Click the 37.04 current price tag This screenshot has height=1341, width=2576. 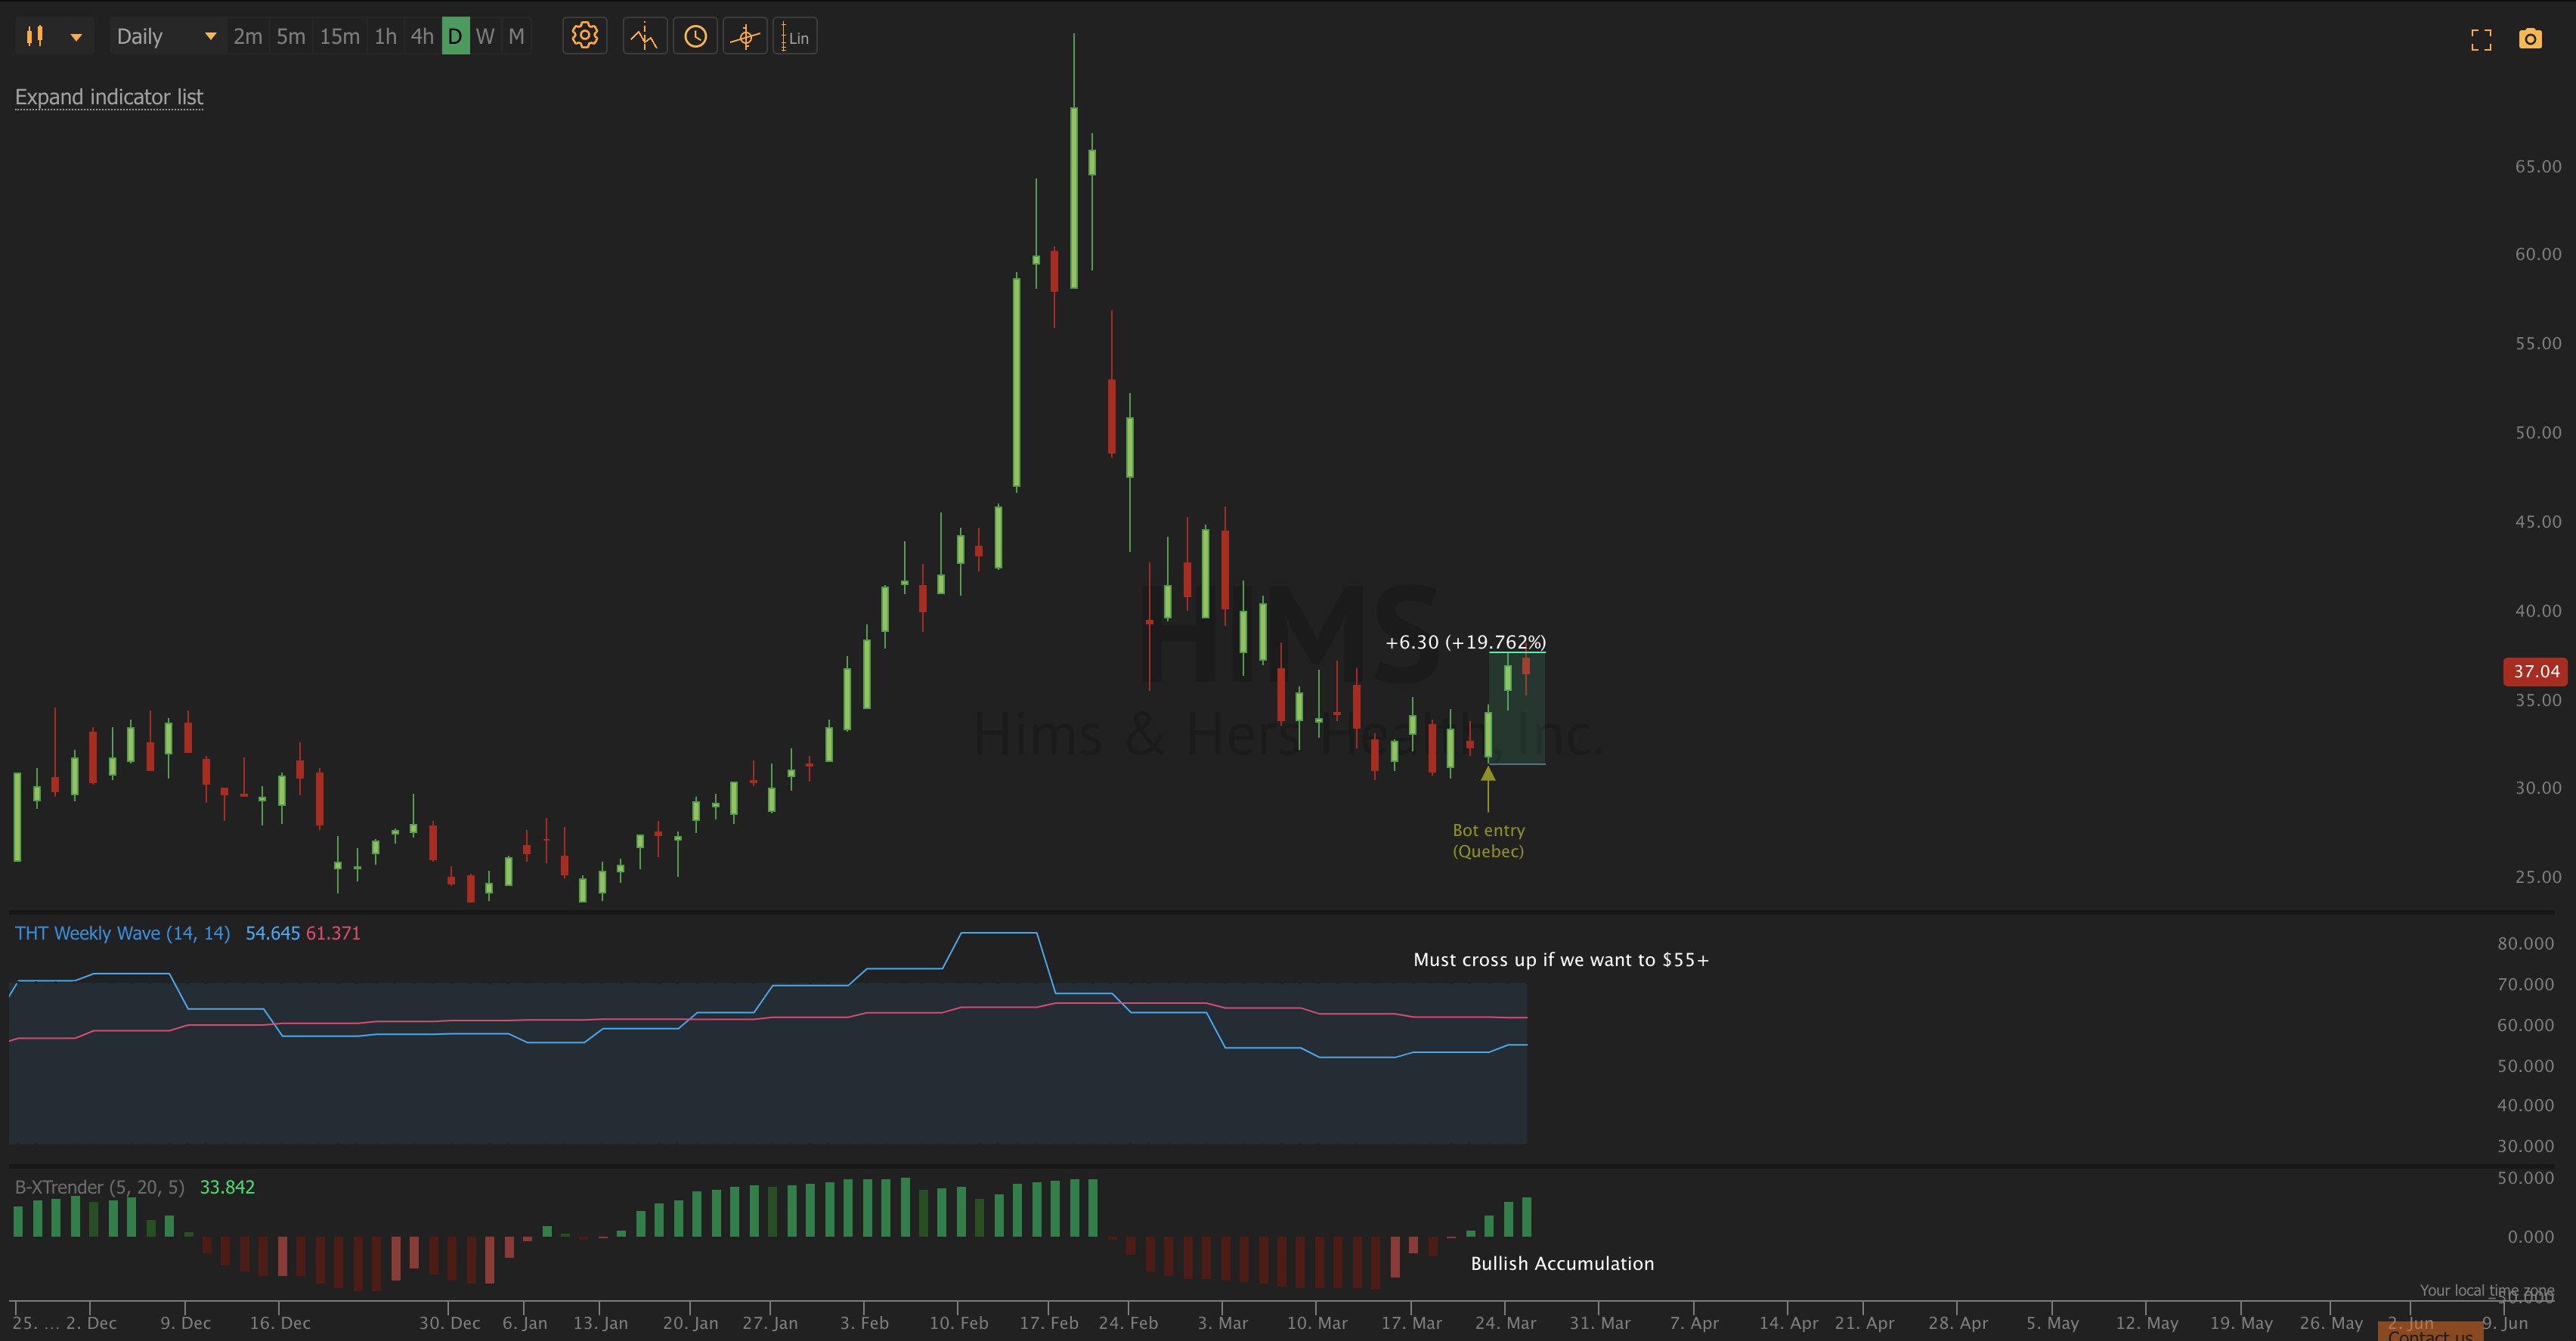click(2536, 672)
